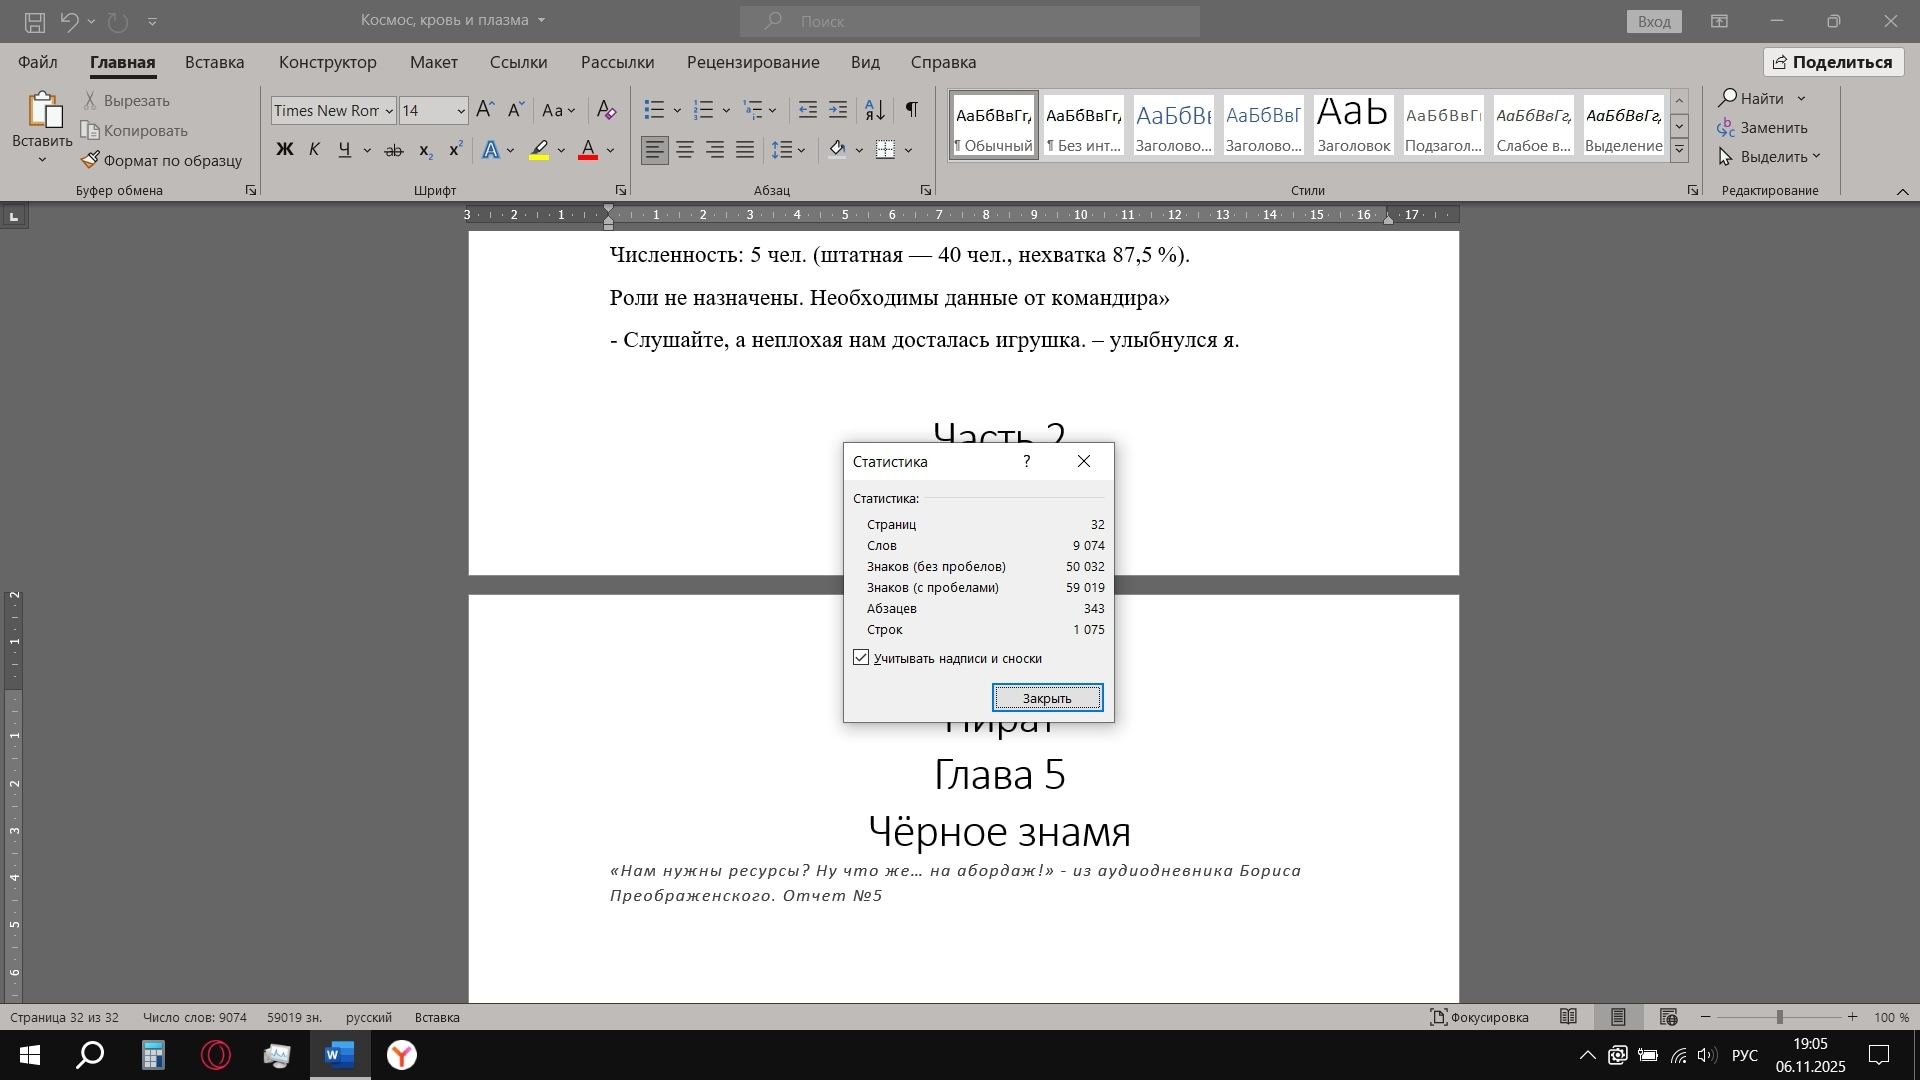
Task: Click the superscript formatting icon
Action: [455, 150]
